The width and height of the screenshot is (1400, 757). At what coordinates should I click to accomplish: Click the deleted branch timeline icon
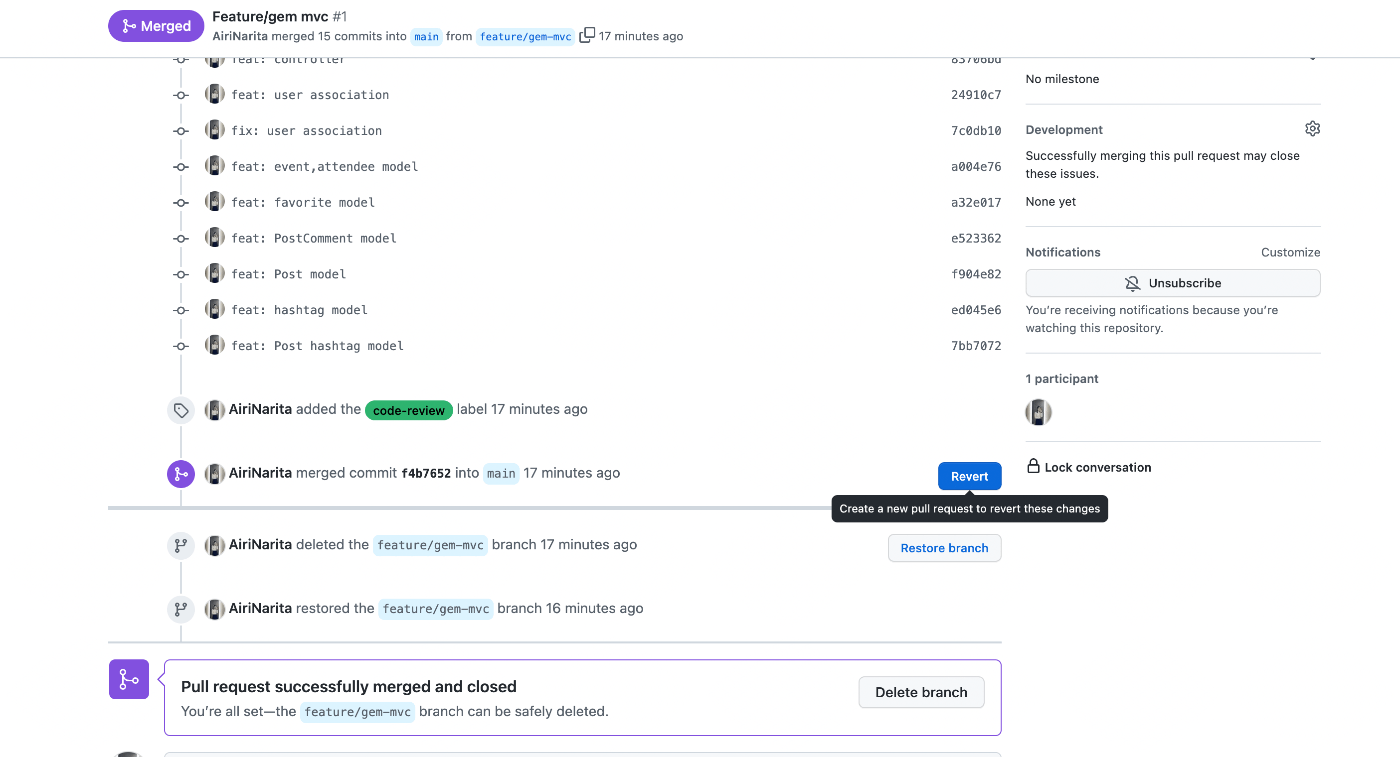(181, 546)
